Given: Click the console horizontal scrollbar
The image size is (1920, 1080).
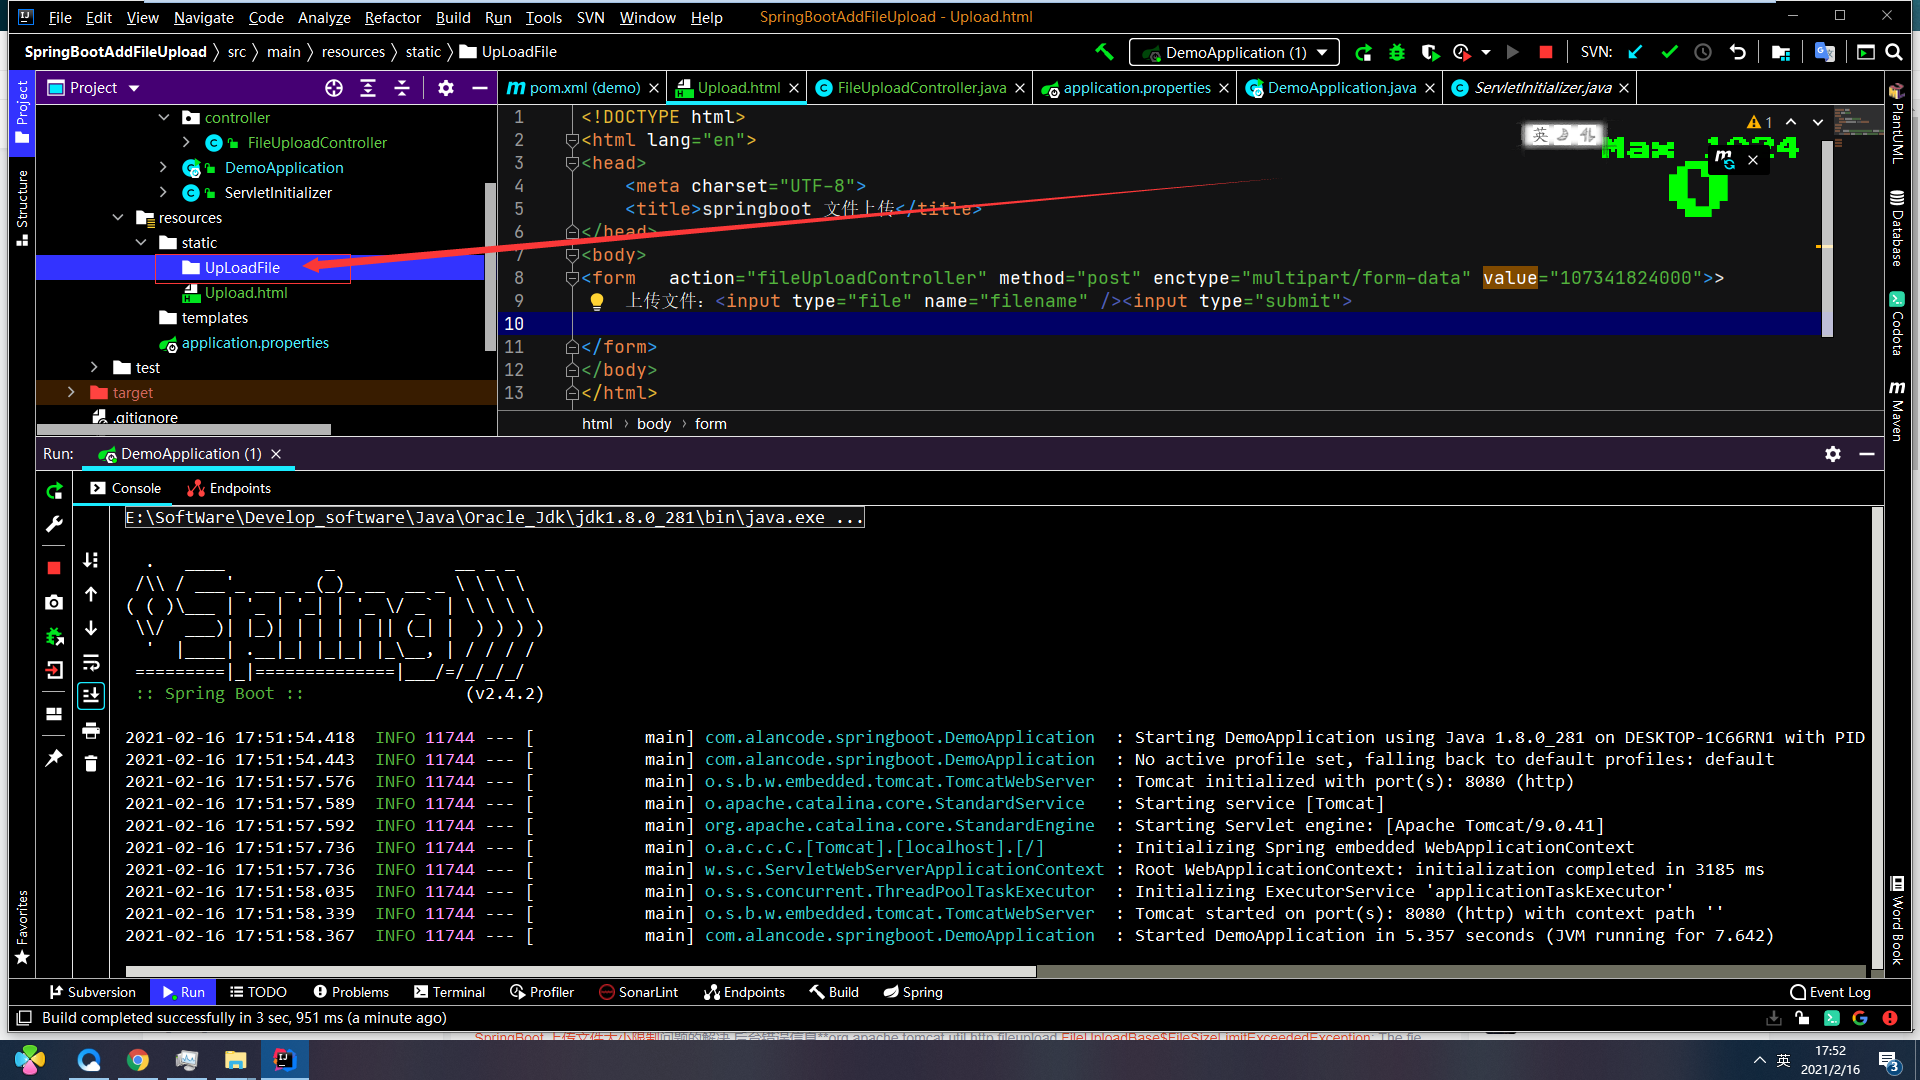Looking at the screenshot, I should 580,971.
